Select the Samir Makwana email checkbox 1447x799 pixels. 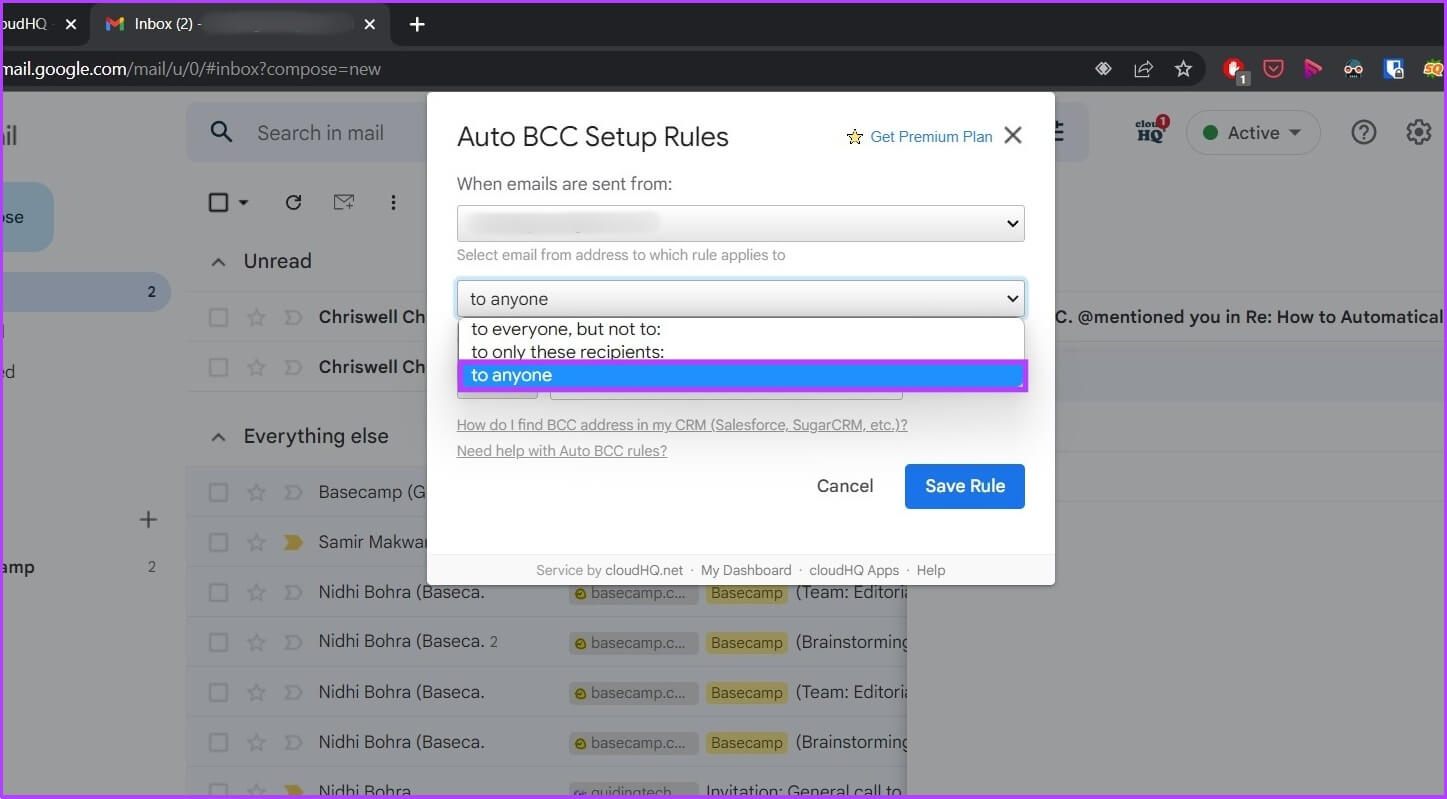[x=218, y=542]
